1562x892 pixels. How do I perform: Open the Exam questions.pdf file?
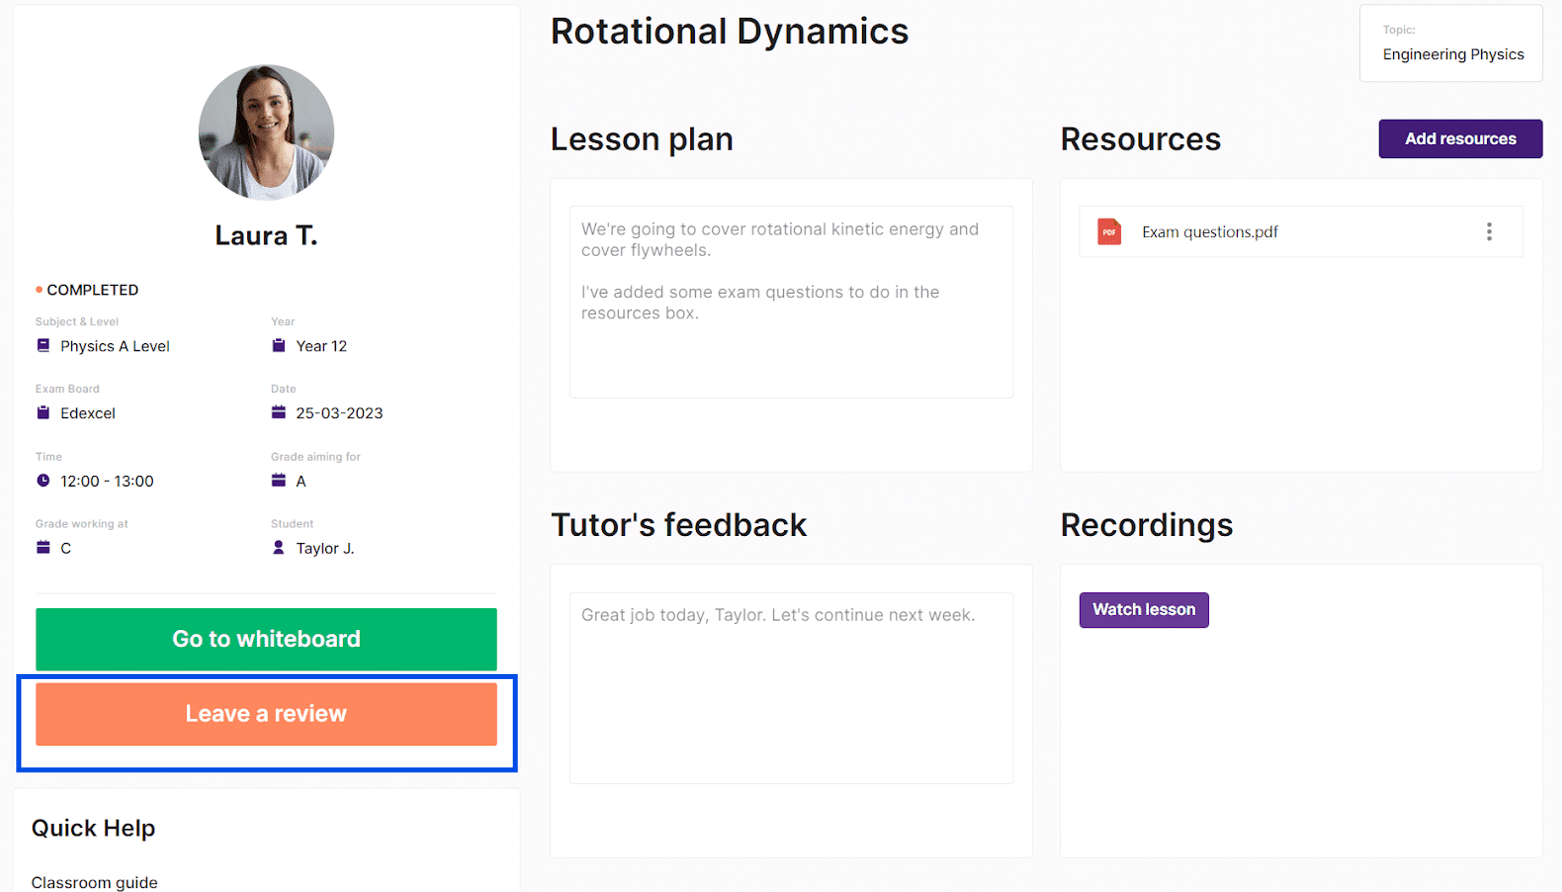coord(1209,232)
